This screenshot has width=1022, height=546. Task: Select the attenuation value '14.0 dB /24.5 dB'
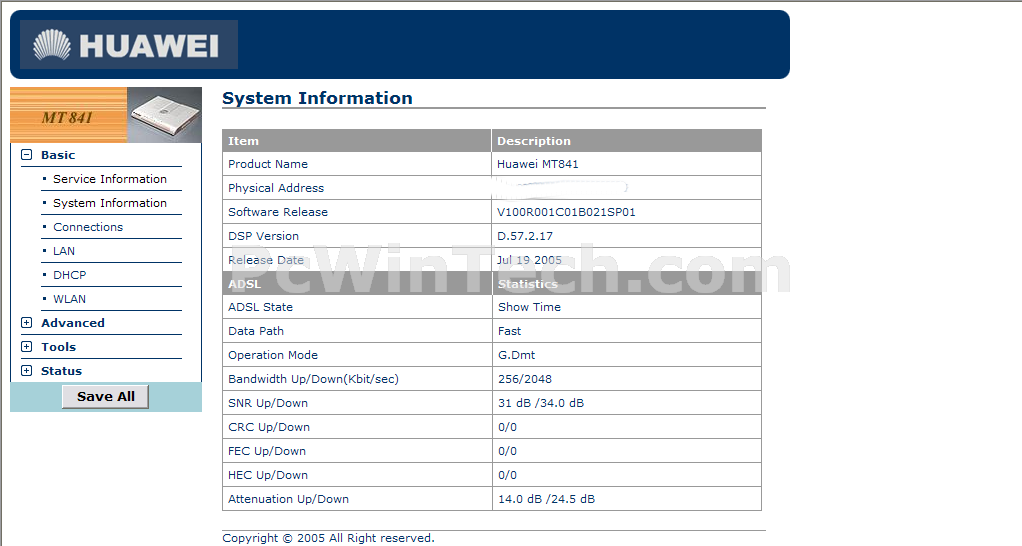click(546, 499)
